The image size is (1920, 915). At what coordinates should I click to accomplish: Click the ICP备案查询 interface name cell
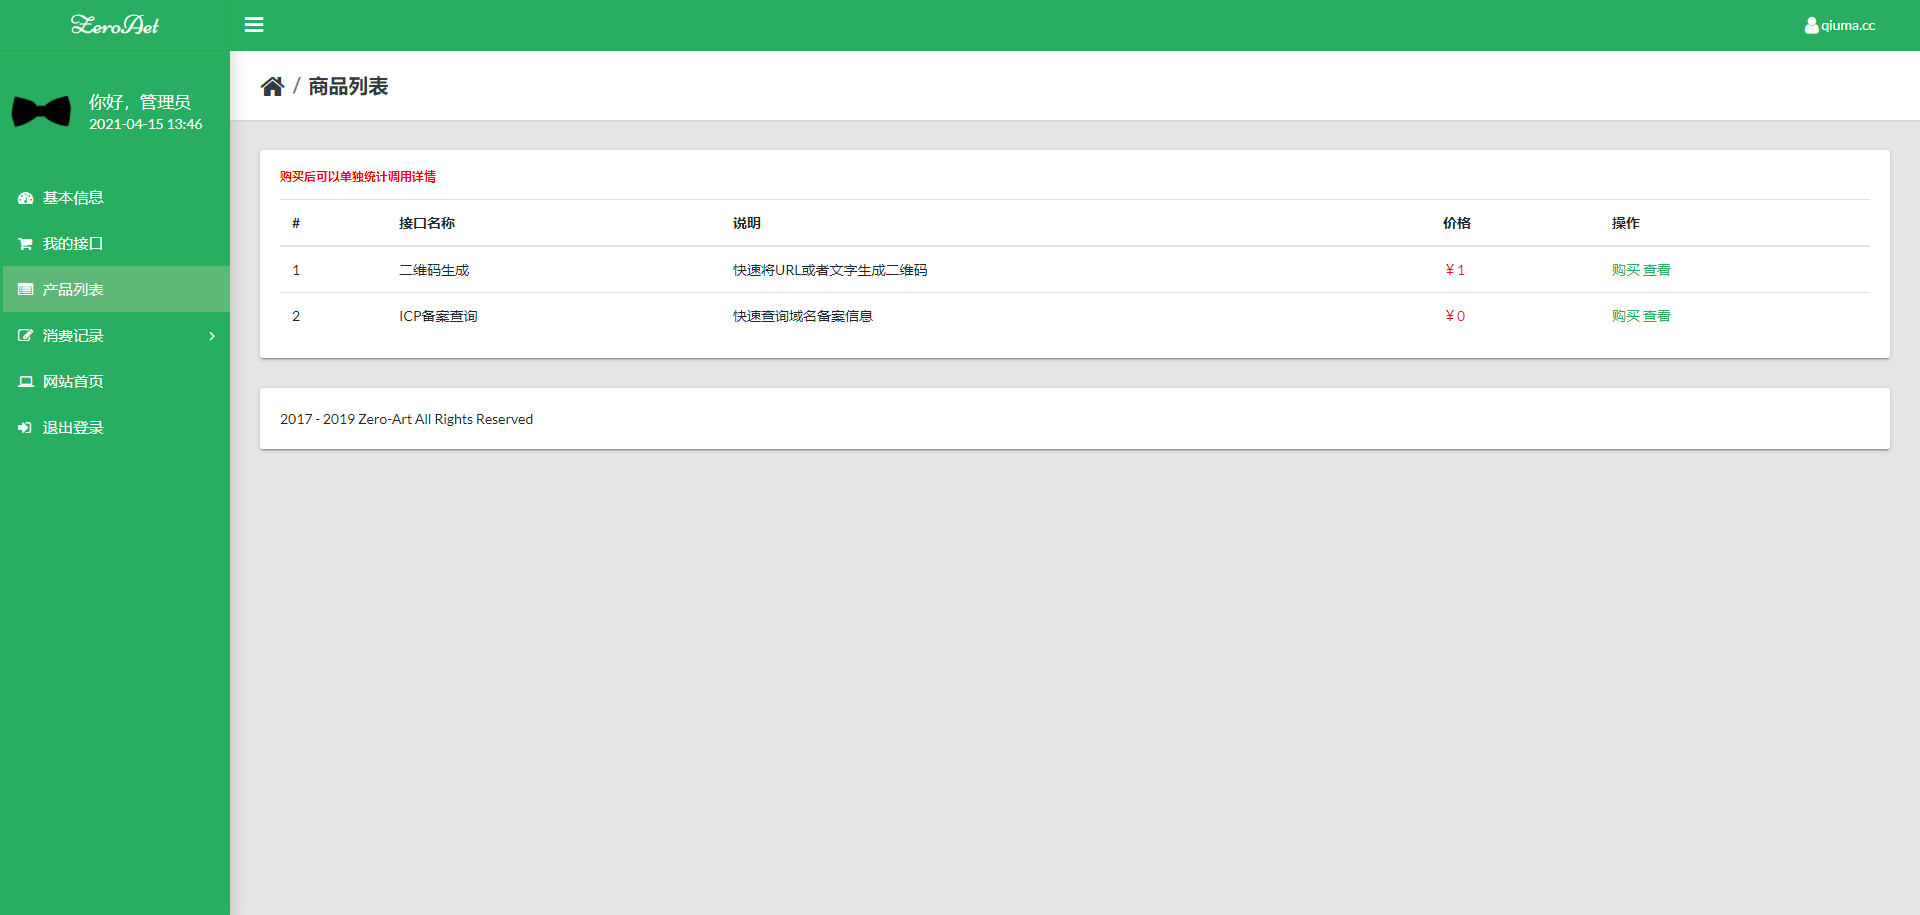438,316
